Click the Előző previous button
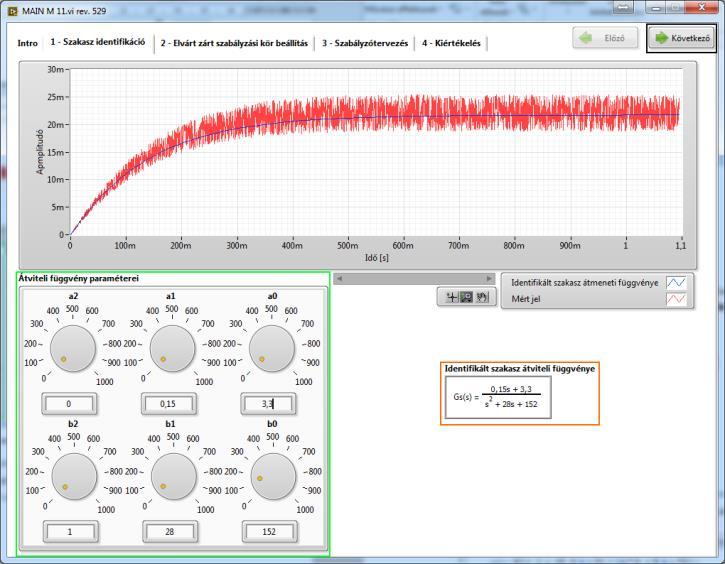Viewport: 725px width, 564px height. (605, 38)
